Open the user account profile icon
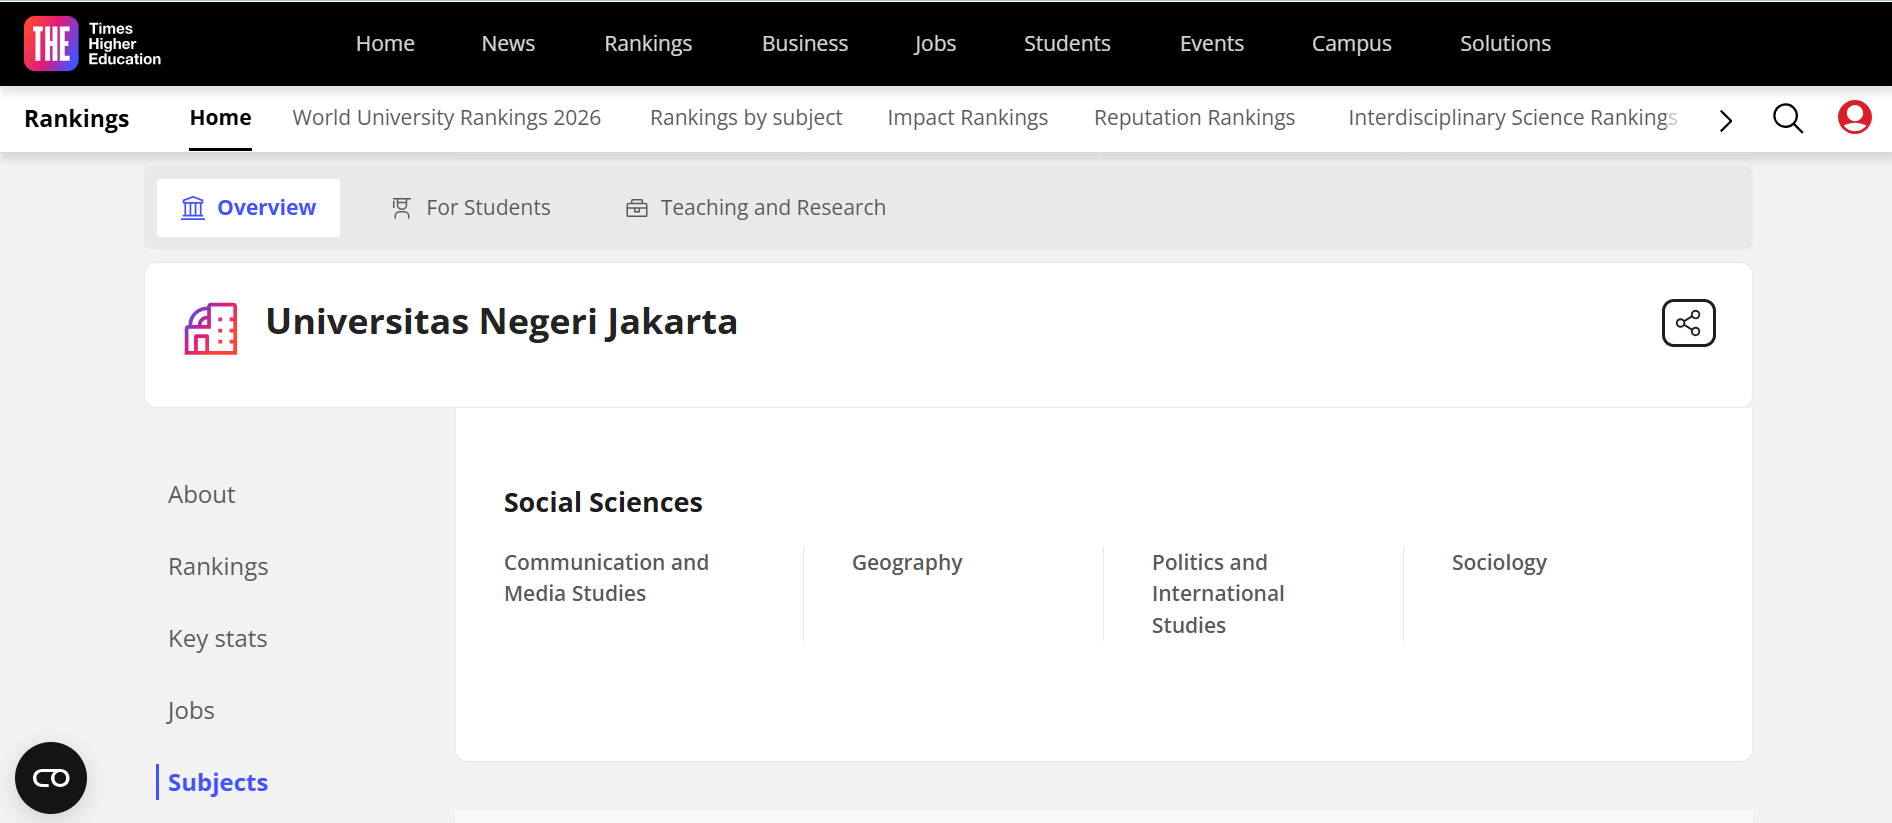This screenshot has width=1892, height=823. [1854, 118]
